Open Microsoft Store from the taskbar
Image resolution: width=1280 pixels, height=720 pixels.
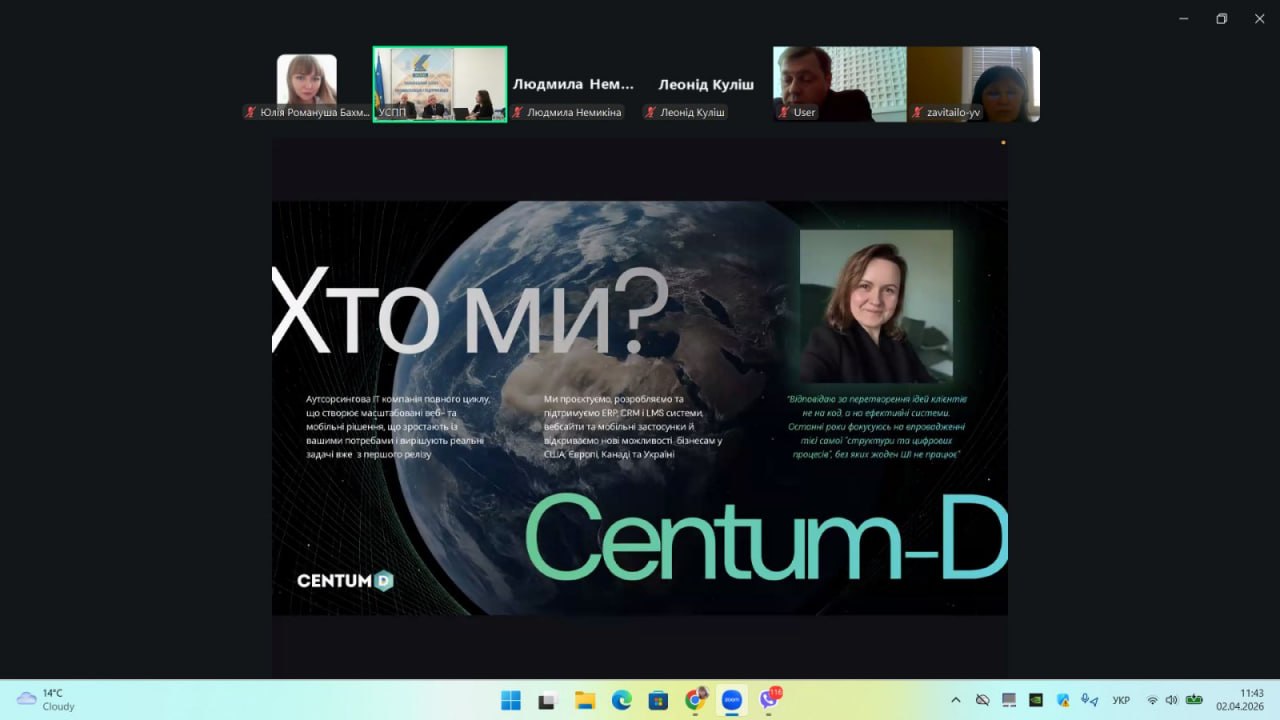pos(658,700)
